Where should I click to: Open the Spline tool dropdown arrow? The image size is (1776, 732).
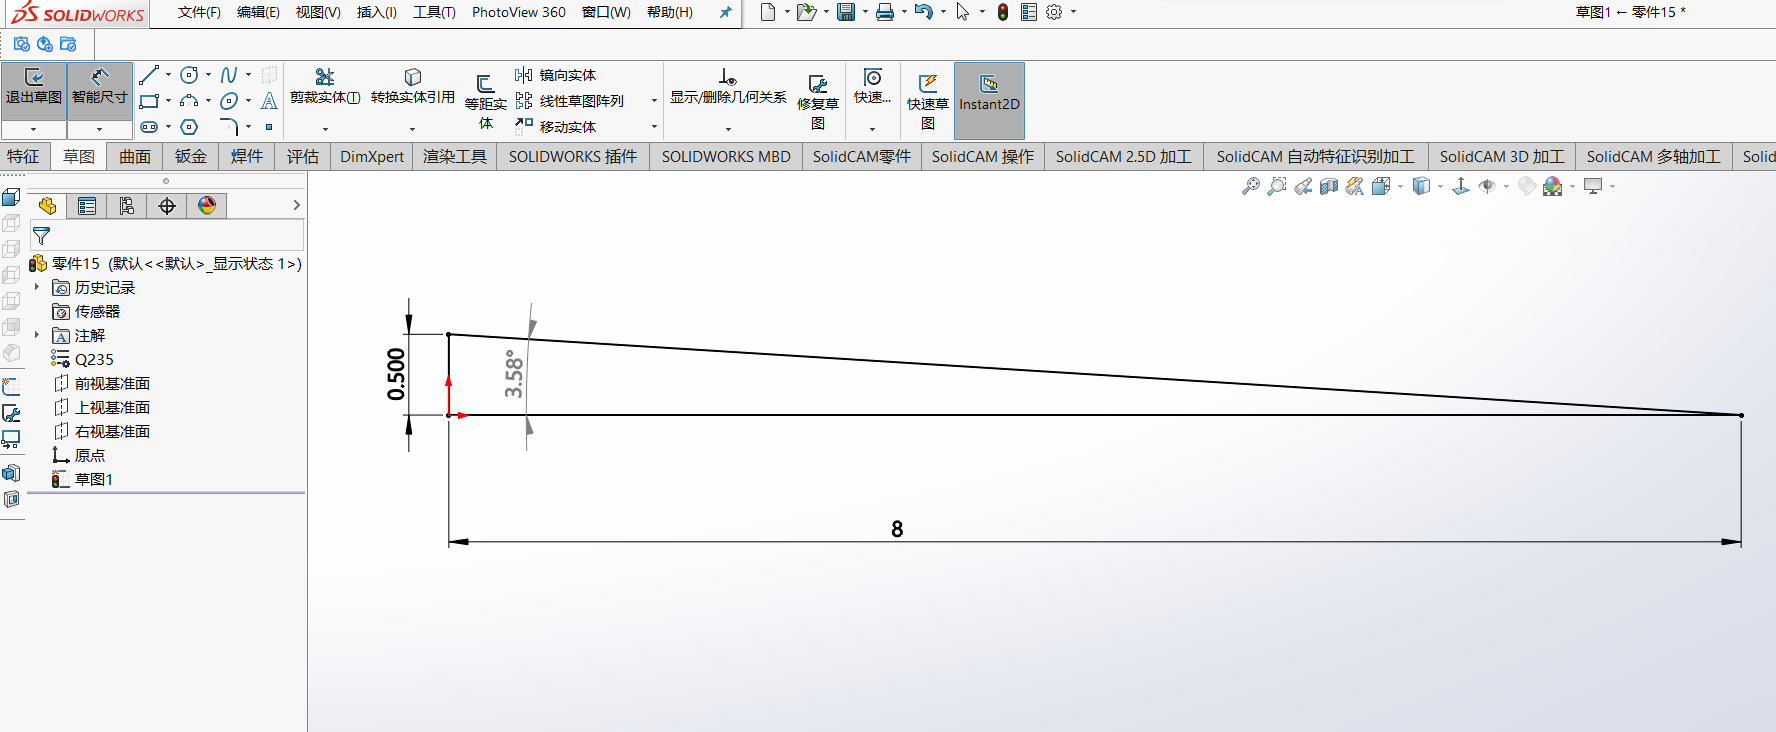pyautogui.click(x=248, y=75)
